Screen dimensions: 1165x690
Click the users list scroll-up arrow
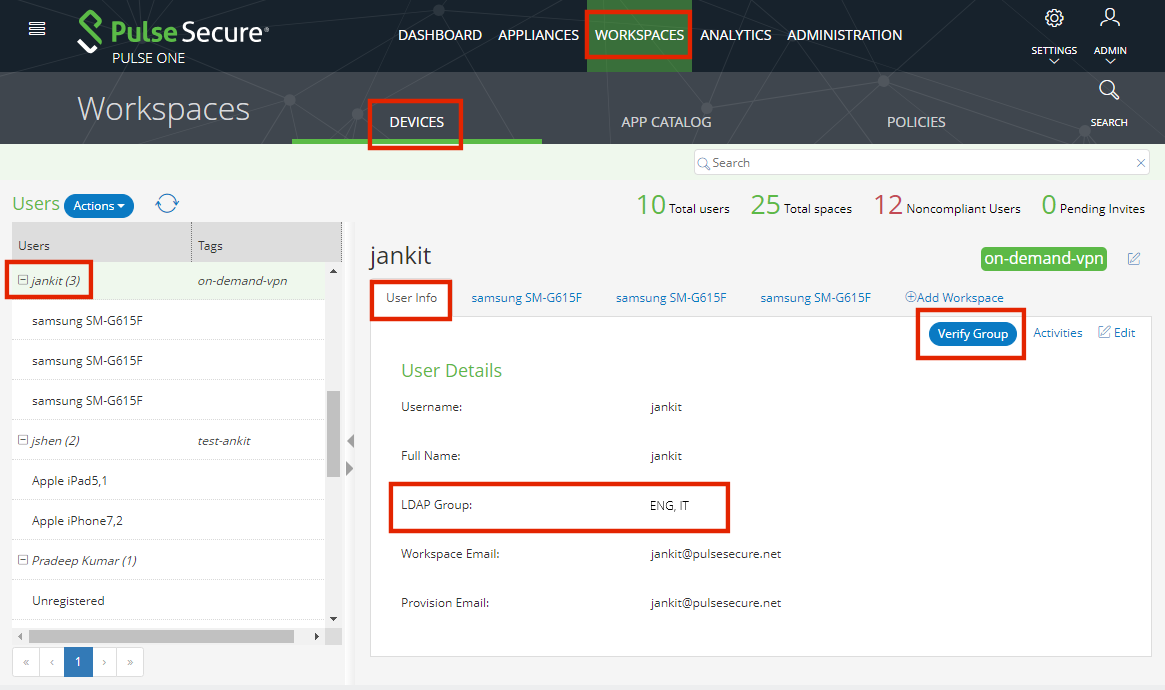334,271
